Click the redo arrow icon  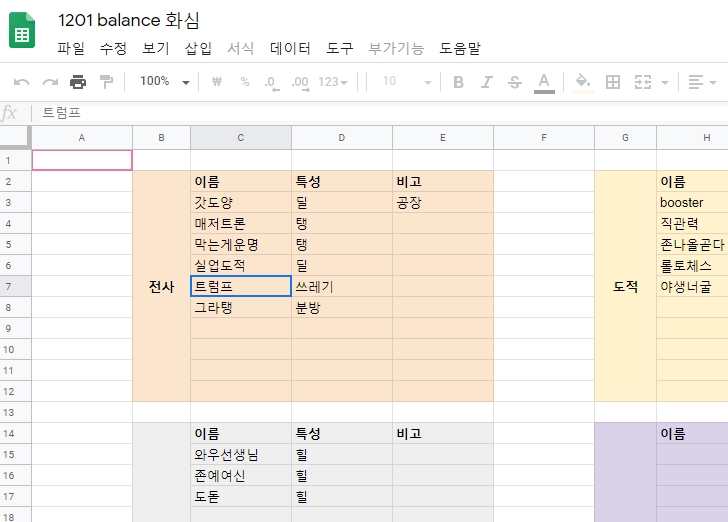pos(50,82)
